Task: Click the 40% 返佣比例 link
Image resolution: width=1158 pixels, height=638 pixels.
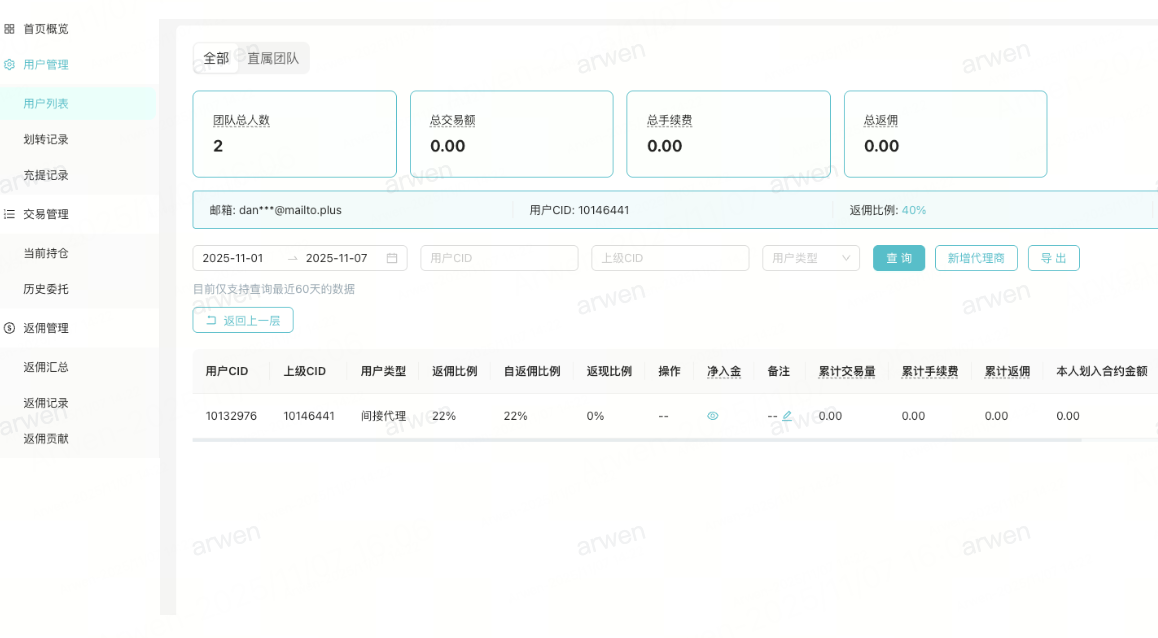Action: tap(914, 210)
